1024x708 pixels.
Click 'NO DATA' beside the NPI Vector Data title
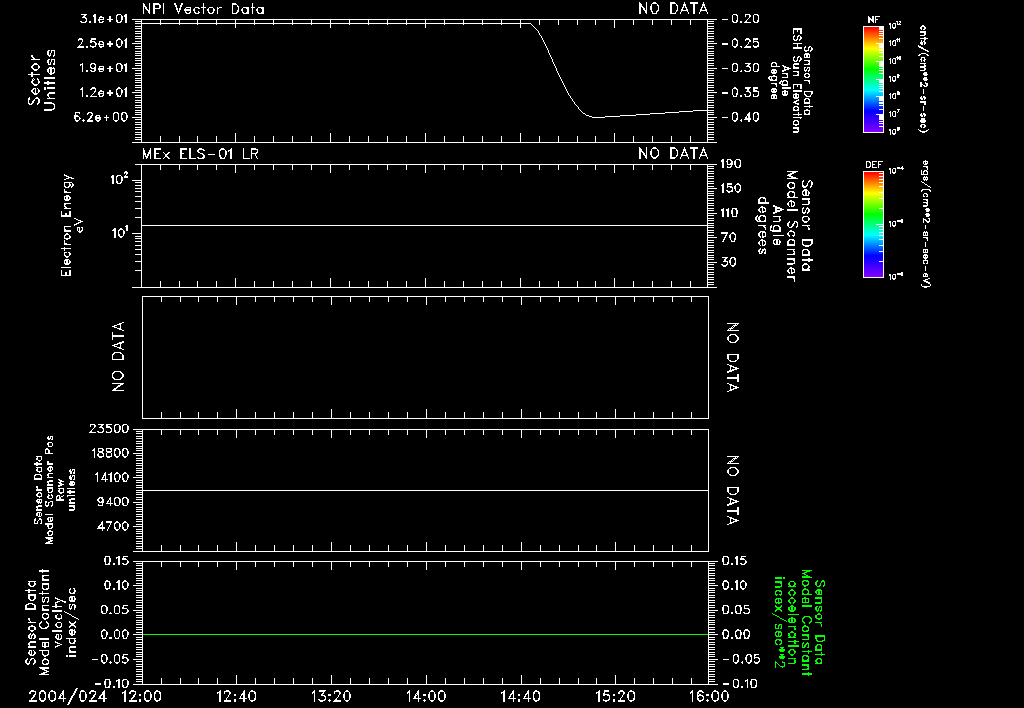pyautogui.click(x=673, y=9)
